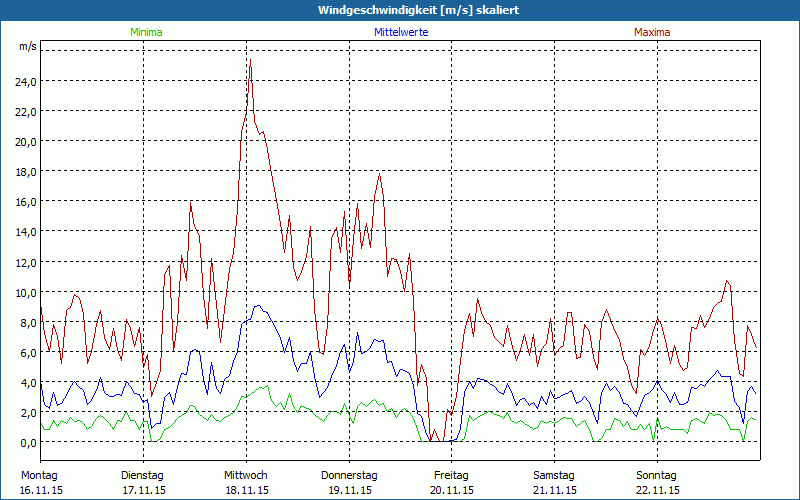800x500 pixels.
Task: Click the 12,0 y-axis tick label
Action: (x=25, y=262)
